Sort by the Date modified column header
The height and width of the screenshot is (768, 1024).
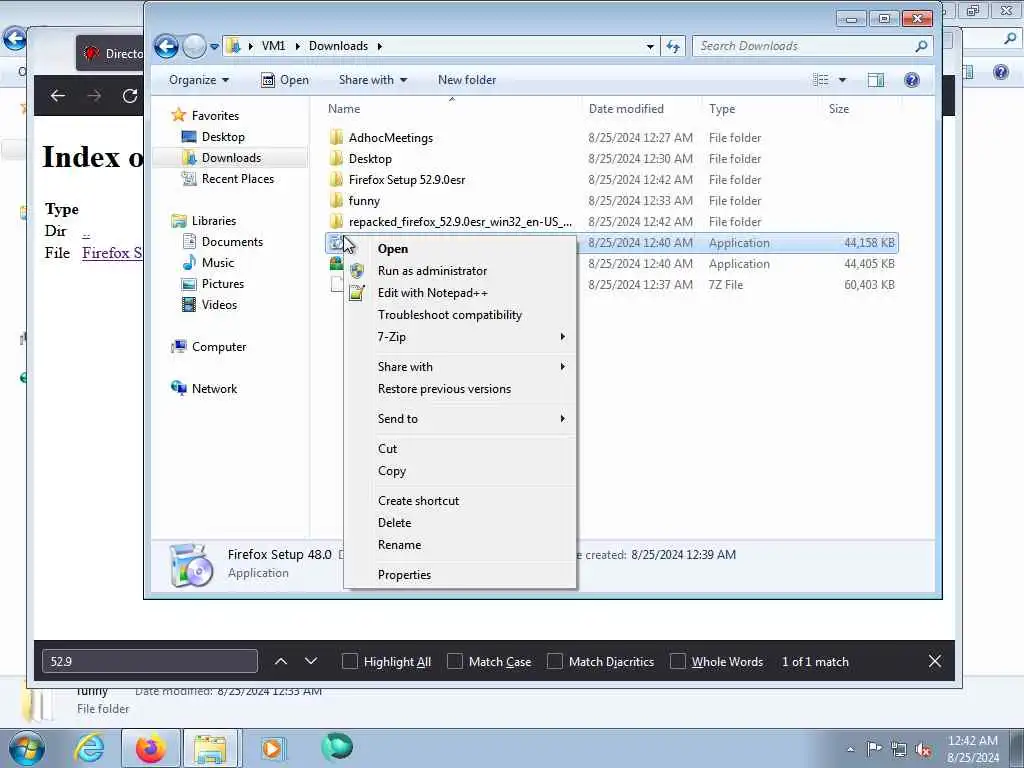(x=626, y=109)
